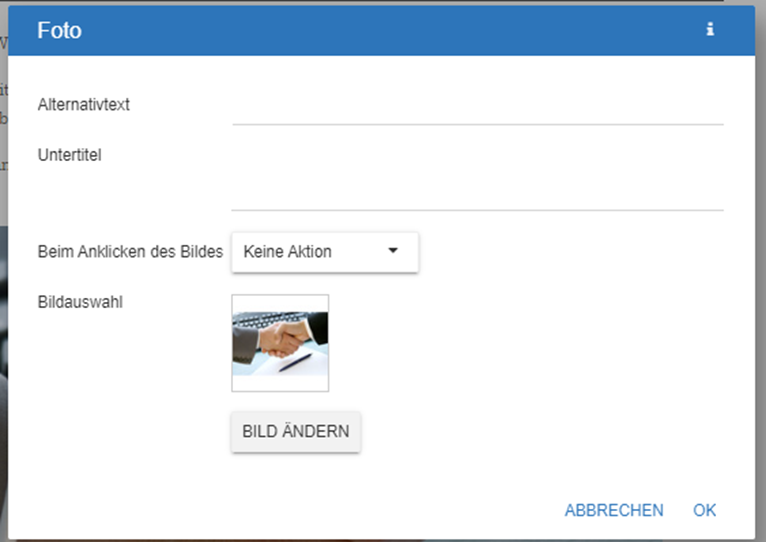Viewport: 766px width, 542px height.
Task: Click the info icon in Foto header
Action: click(710, 30)
